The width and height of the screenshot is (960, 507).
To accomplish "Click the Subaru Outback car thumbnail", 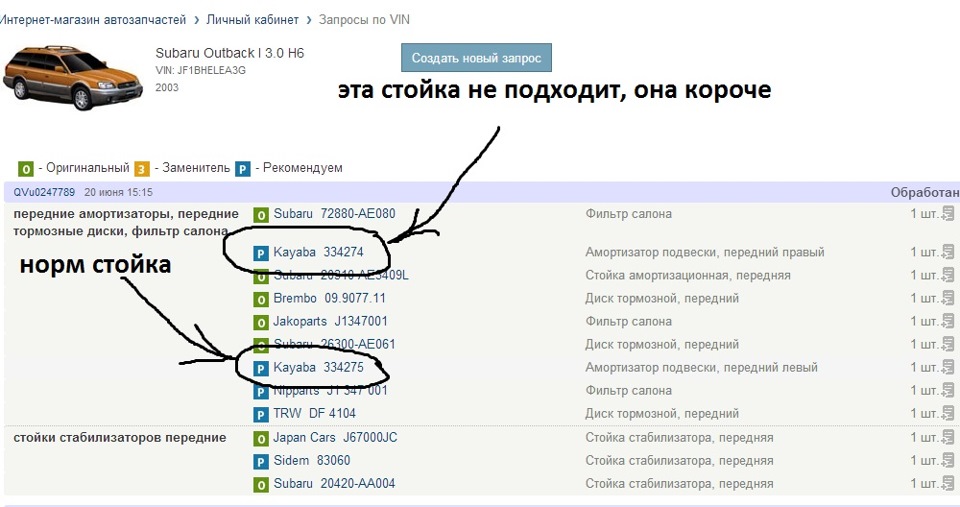I will click(x=72, y=77).
